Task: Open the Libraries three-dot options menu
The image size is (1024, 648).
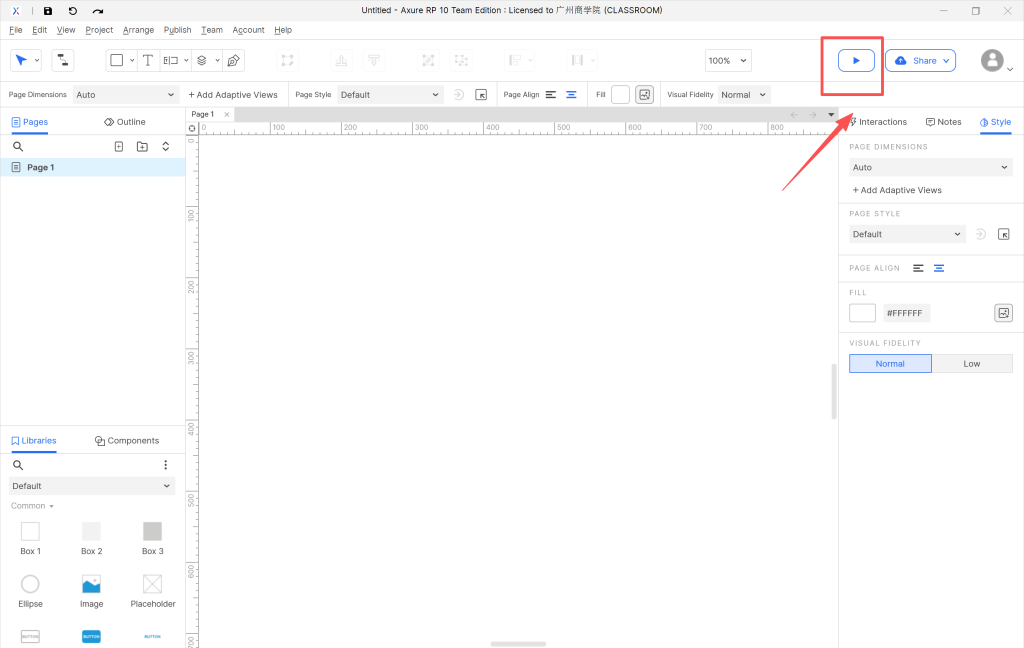Action: (x=166, y=465)
